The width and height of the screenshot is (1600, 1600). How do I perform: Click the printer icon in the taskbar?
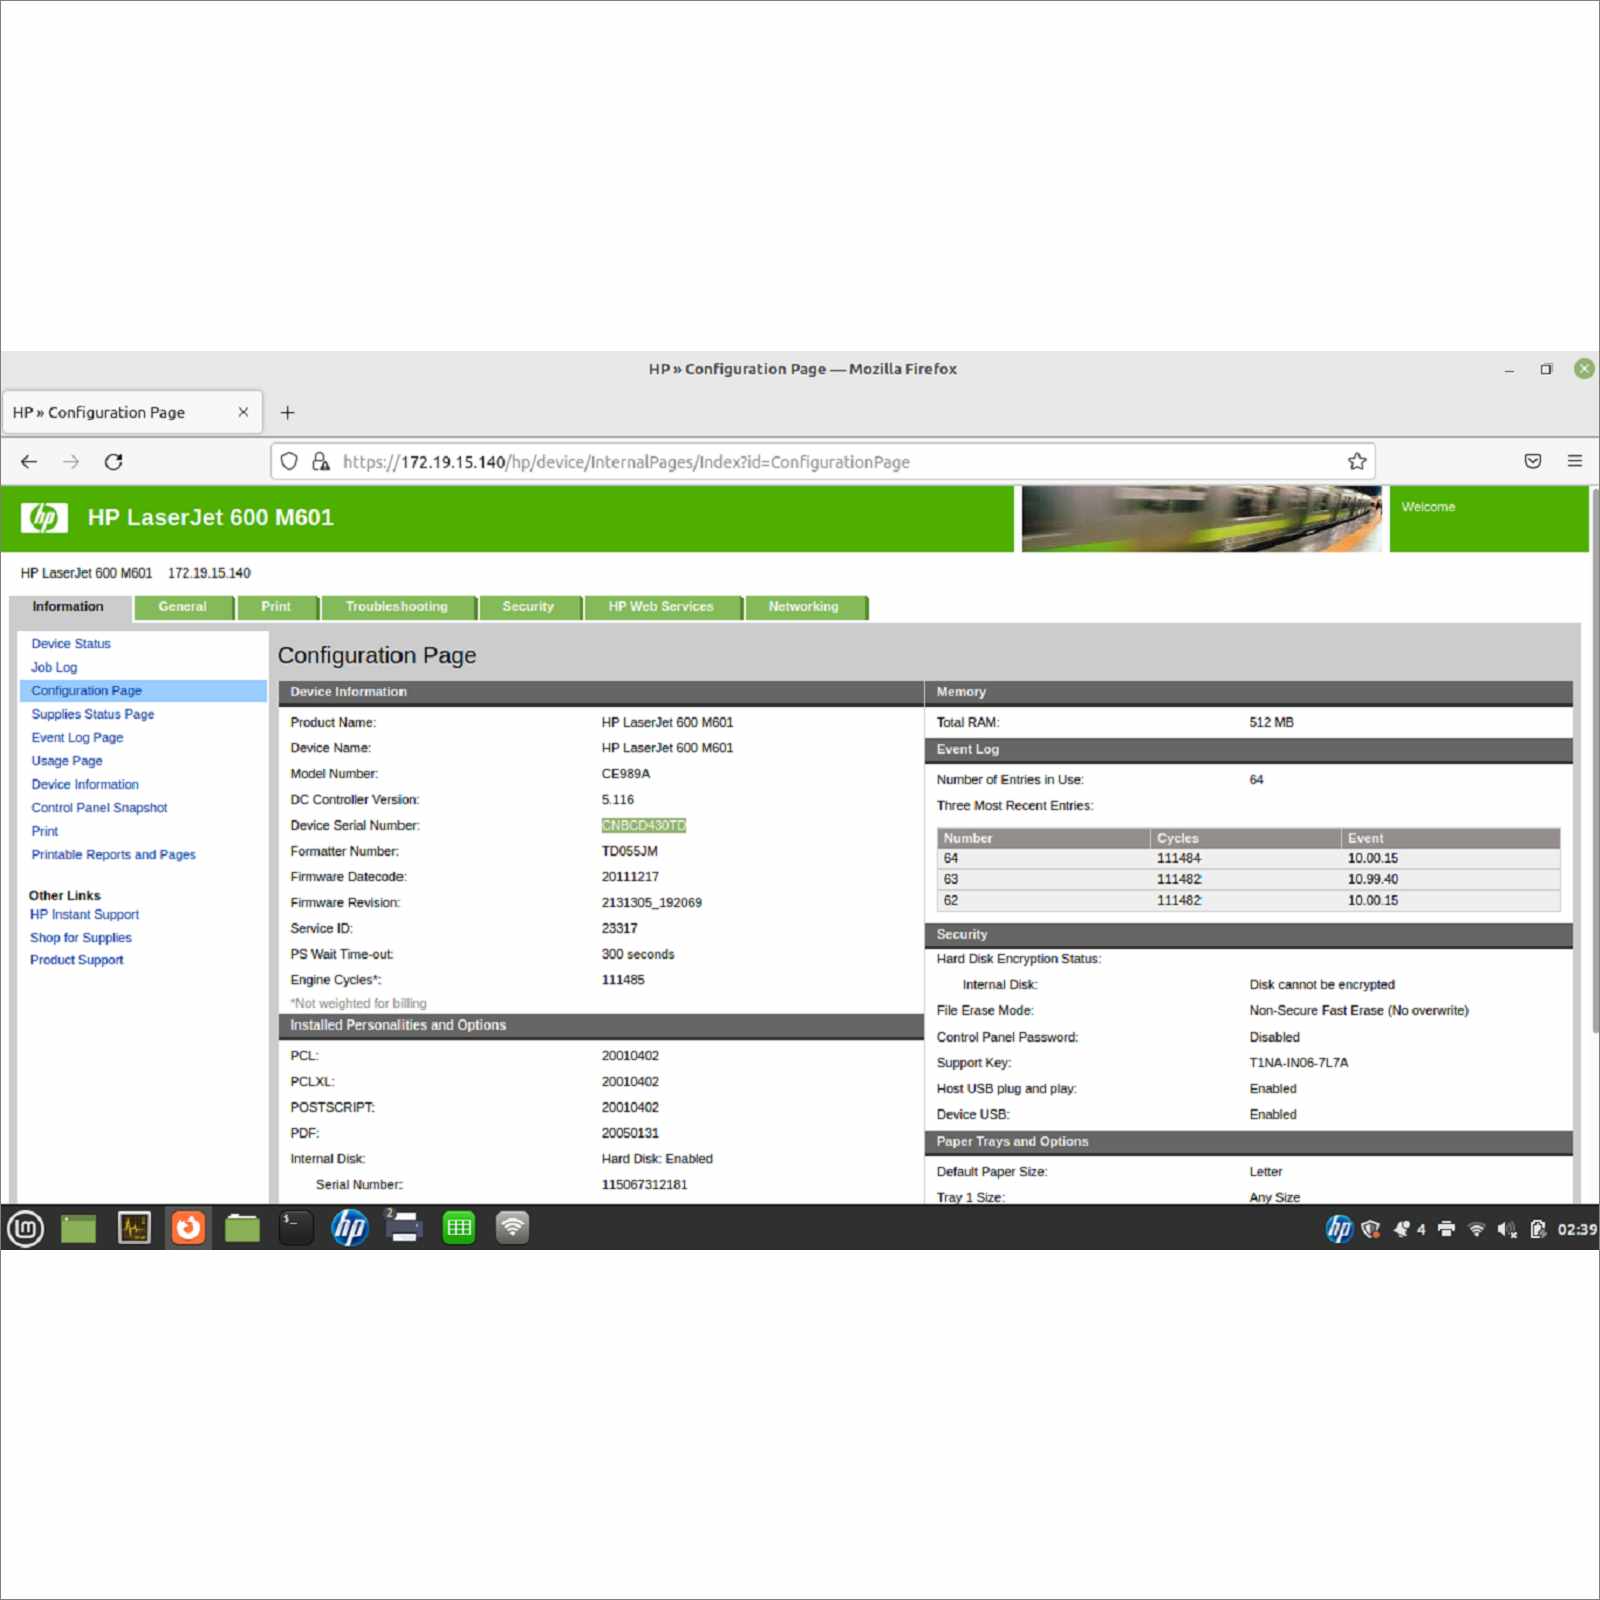point(404,1228)
